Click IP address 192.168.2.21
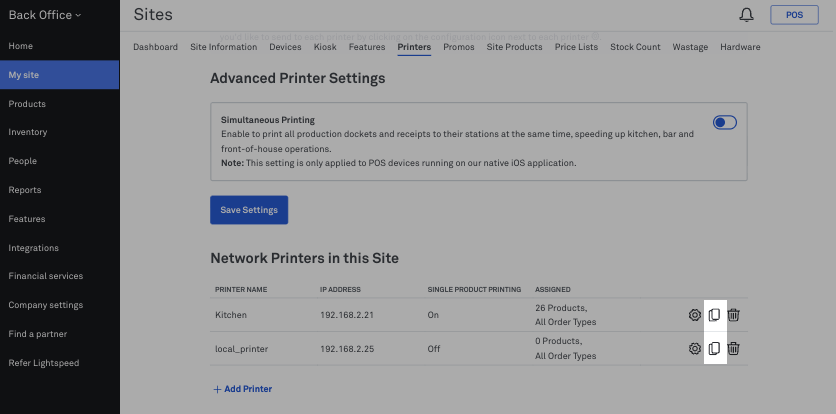Image resolution: width=836 pixels, height=414 pixels. point(347,315)
